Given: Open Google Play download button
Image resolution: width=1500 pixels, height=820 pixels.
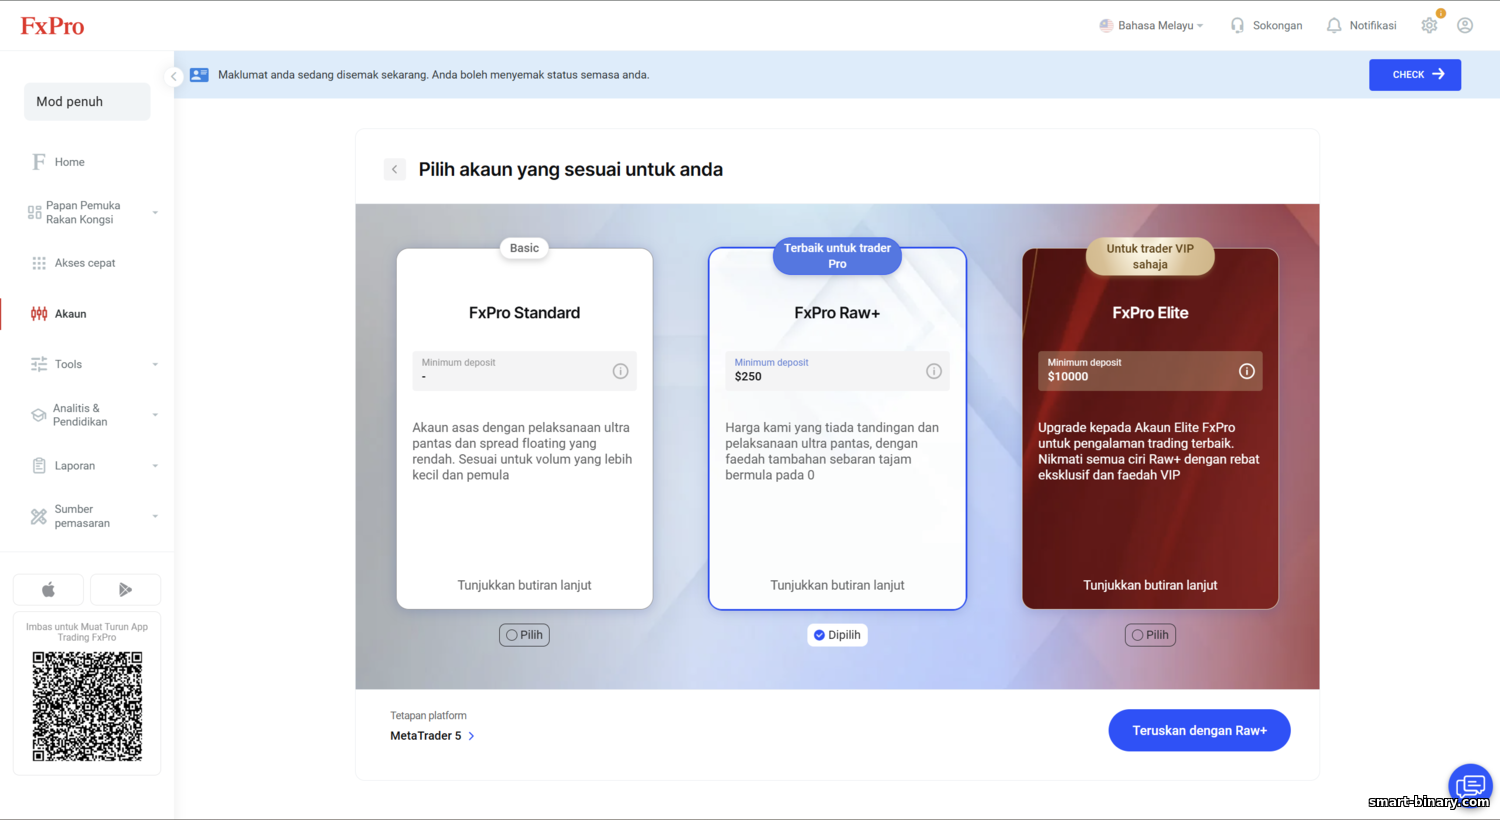Looking at the screenshot, I should click(x=125, y=590).
